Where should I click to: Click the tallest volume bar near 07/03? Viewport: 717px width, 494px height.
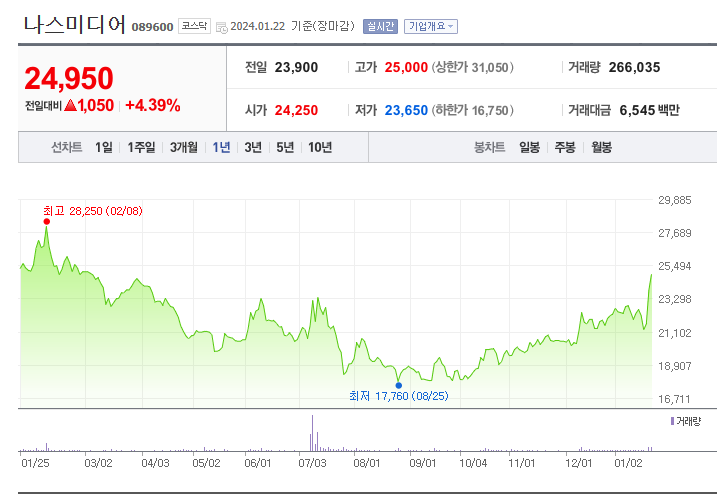point(312,433)
